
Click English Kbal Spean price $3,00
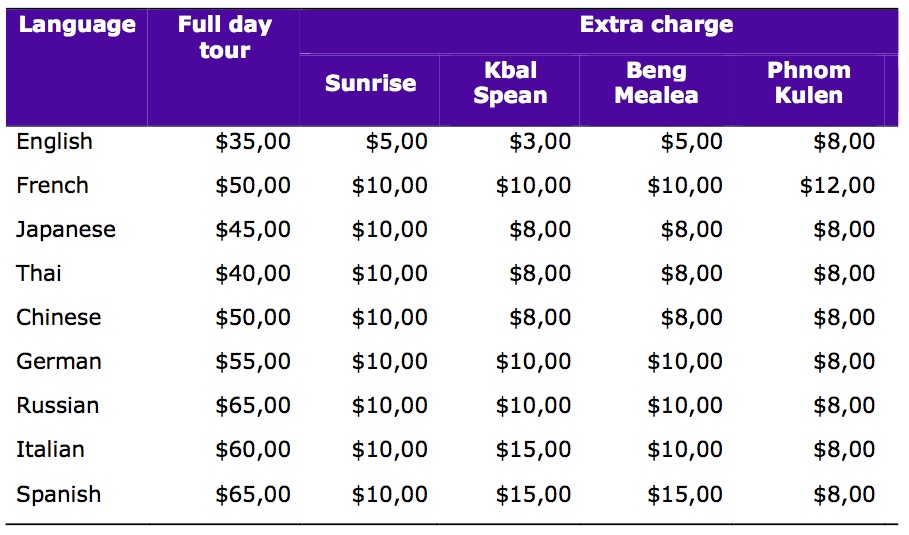(540, 142)
